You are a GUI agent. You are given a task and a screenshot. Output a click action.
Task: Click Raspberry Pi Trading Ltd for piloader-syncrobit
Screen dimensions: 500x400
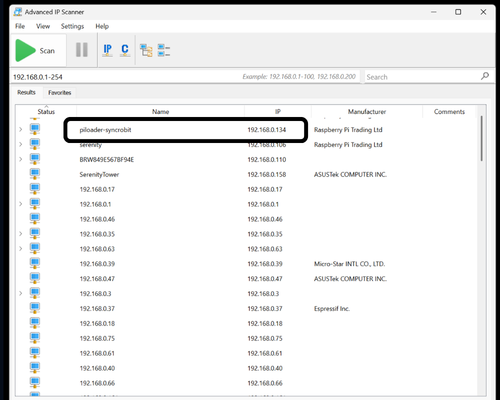pyautogui.click(x=348, y=130)
